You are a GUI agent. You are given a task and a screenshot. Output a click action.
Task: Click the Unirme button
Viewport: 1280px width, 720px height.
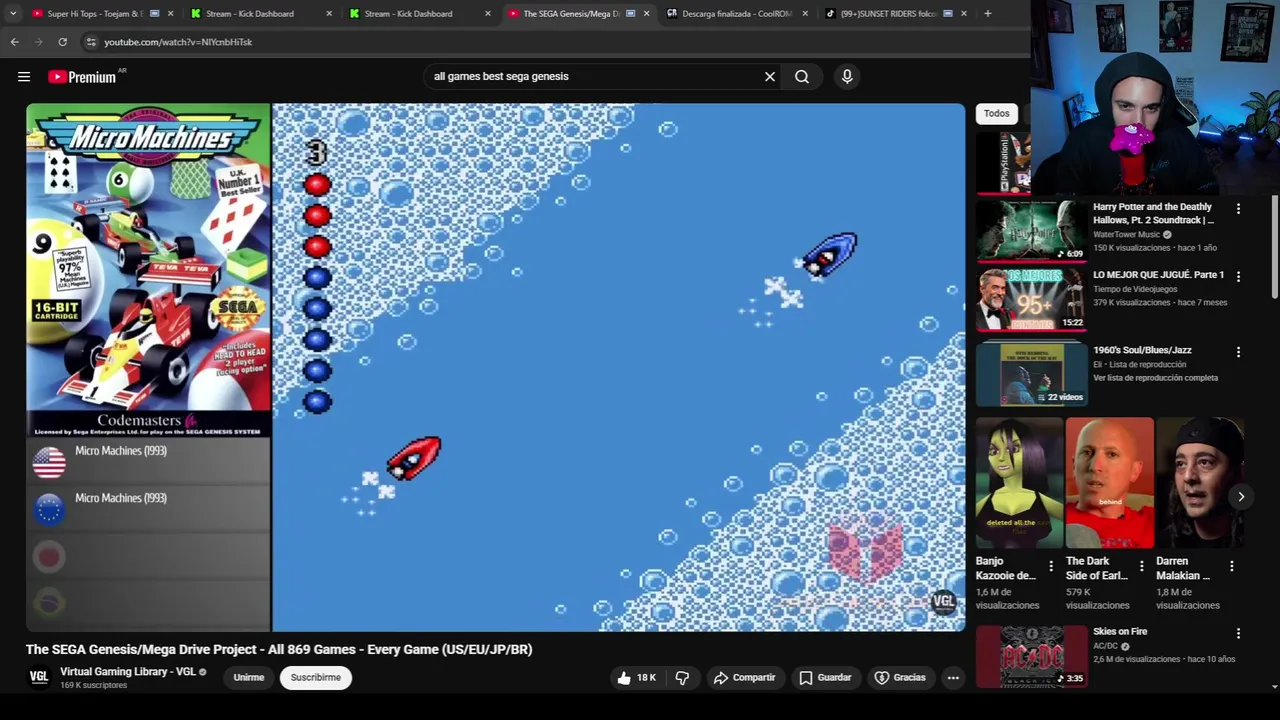[x=249, y=677]
